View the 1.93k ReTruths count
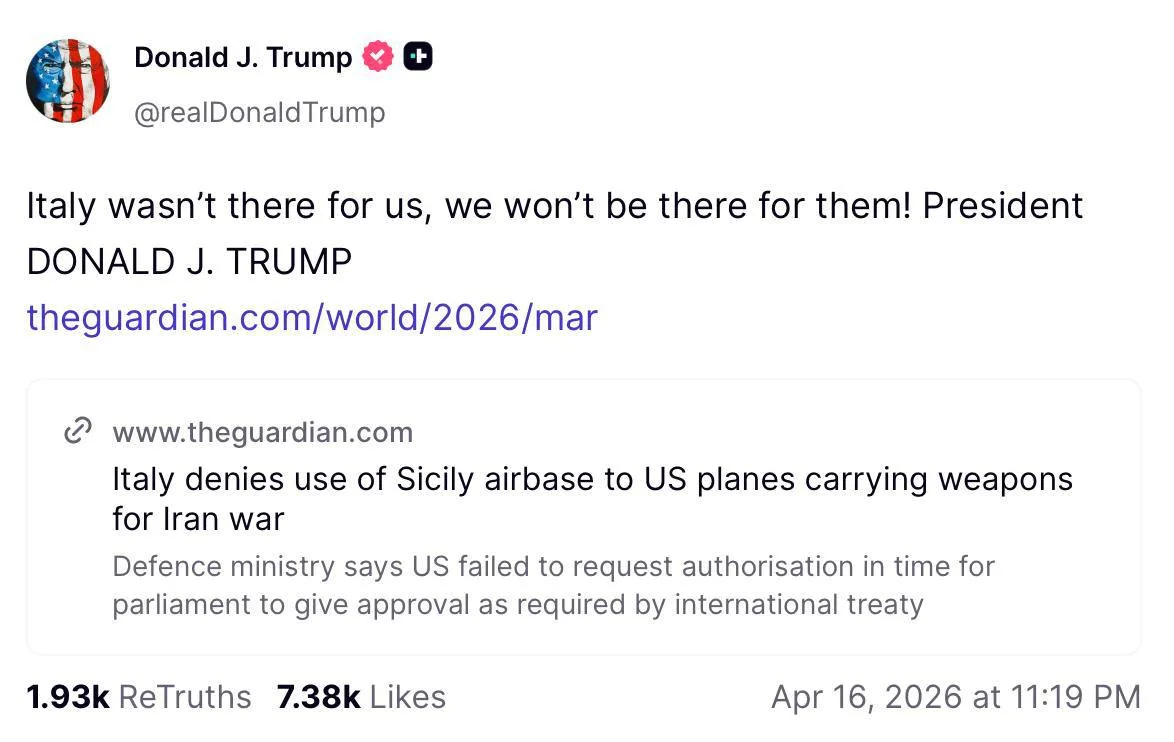 pos(68,697)
